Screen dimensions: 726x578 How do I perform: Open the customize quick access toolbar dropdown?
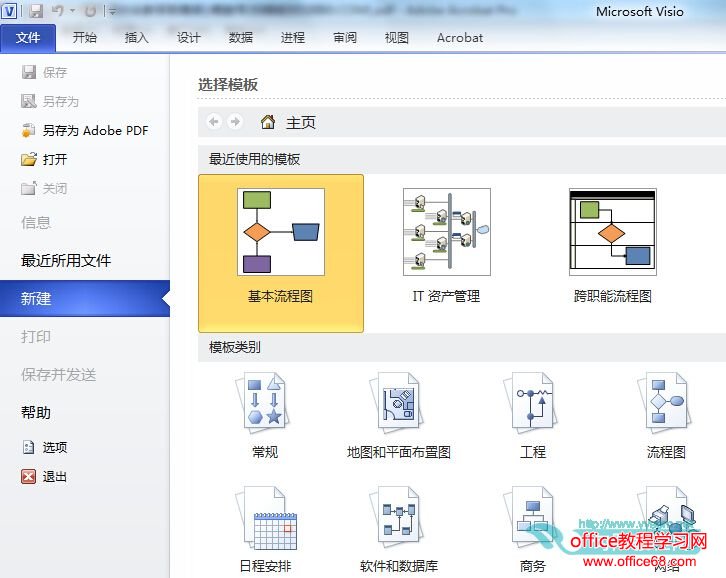coord(113,11)
